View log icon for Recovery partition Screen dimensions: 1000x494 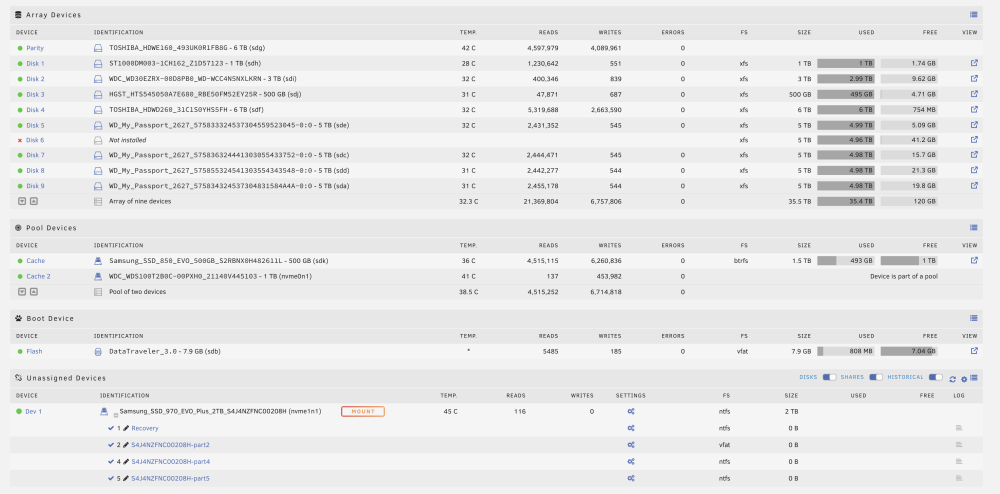coord(959,428)
